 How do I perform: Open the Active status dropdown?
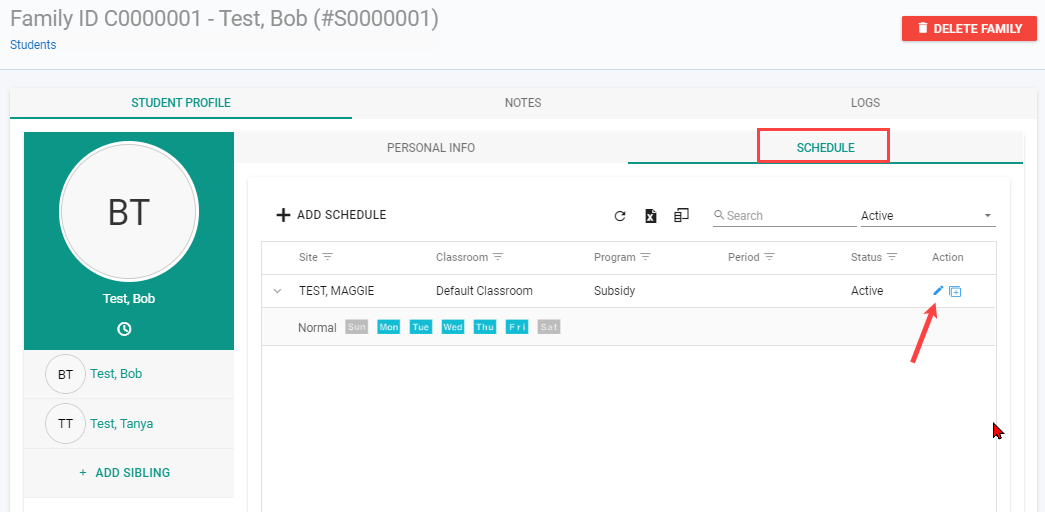[x=928, y=216]
